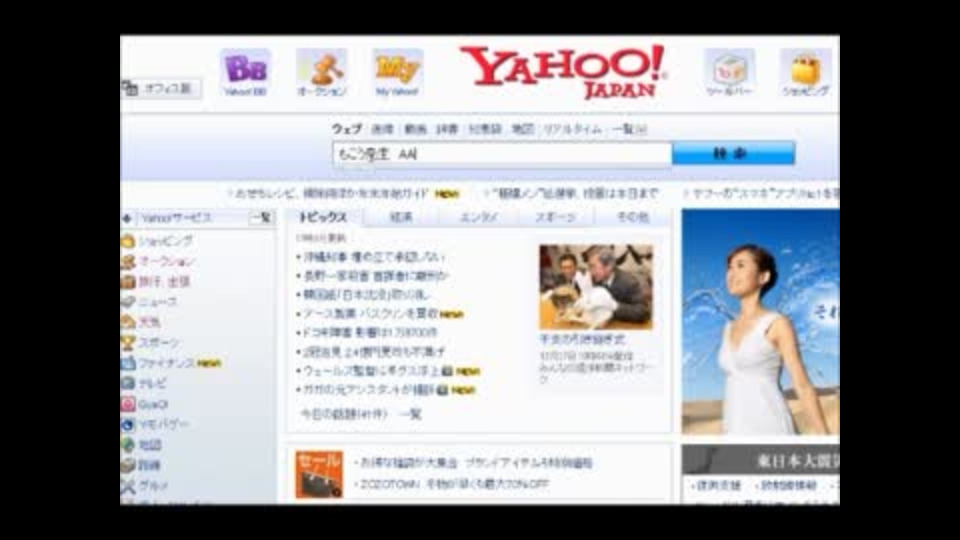This screenshot has height=540, width=960.
Task: Open the toolbar (ツールバー) icon
Action: click(x=729, y=73)
